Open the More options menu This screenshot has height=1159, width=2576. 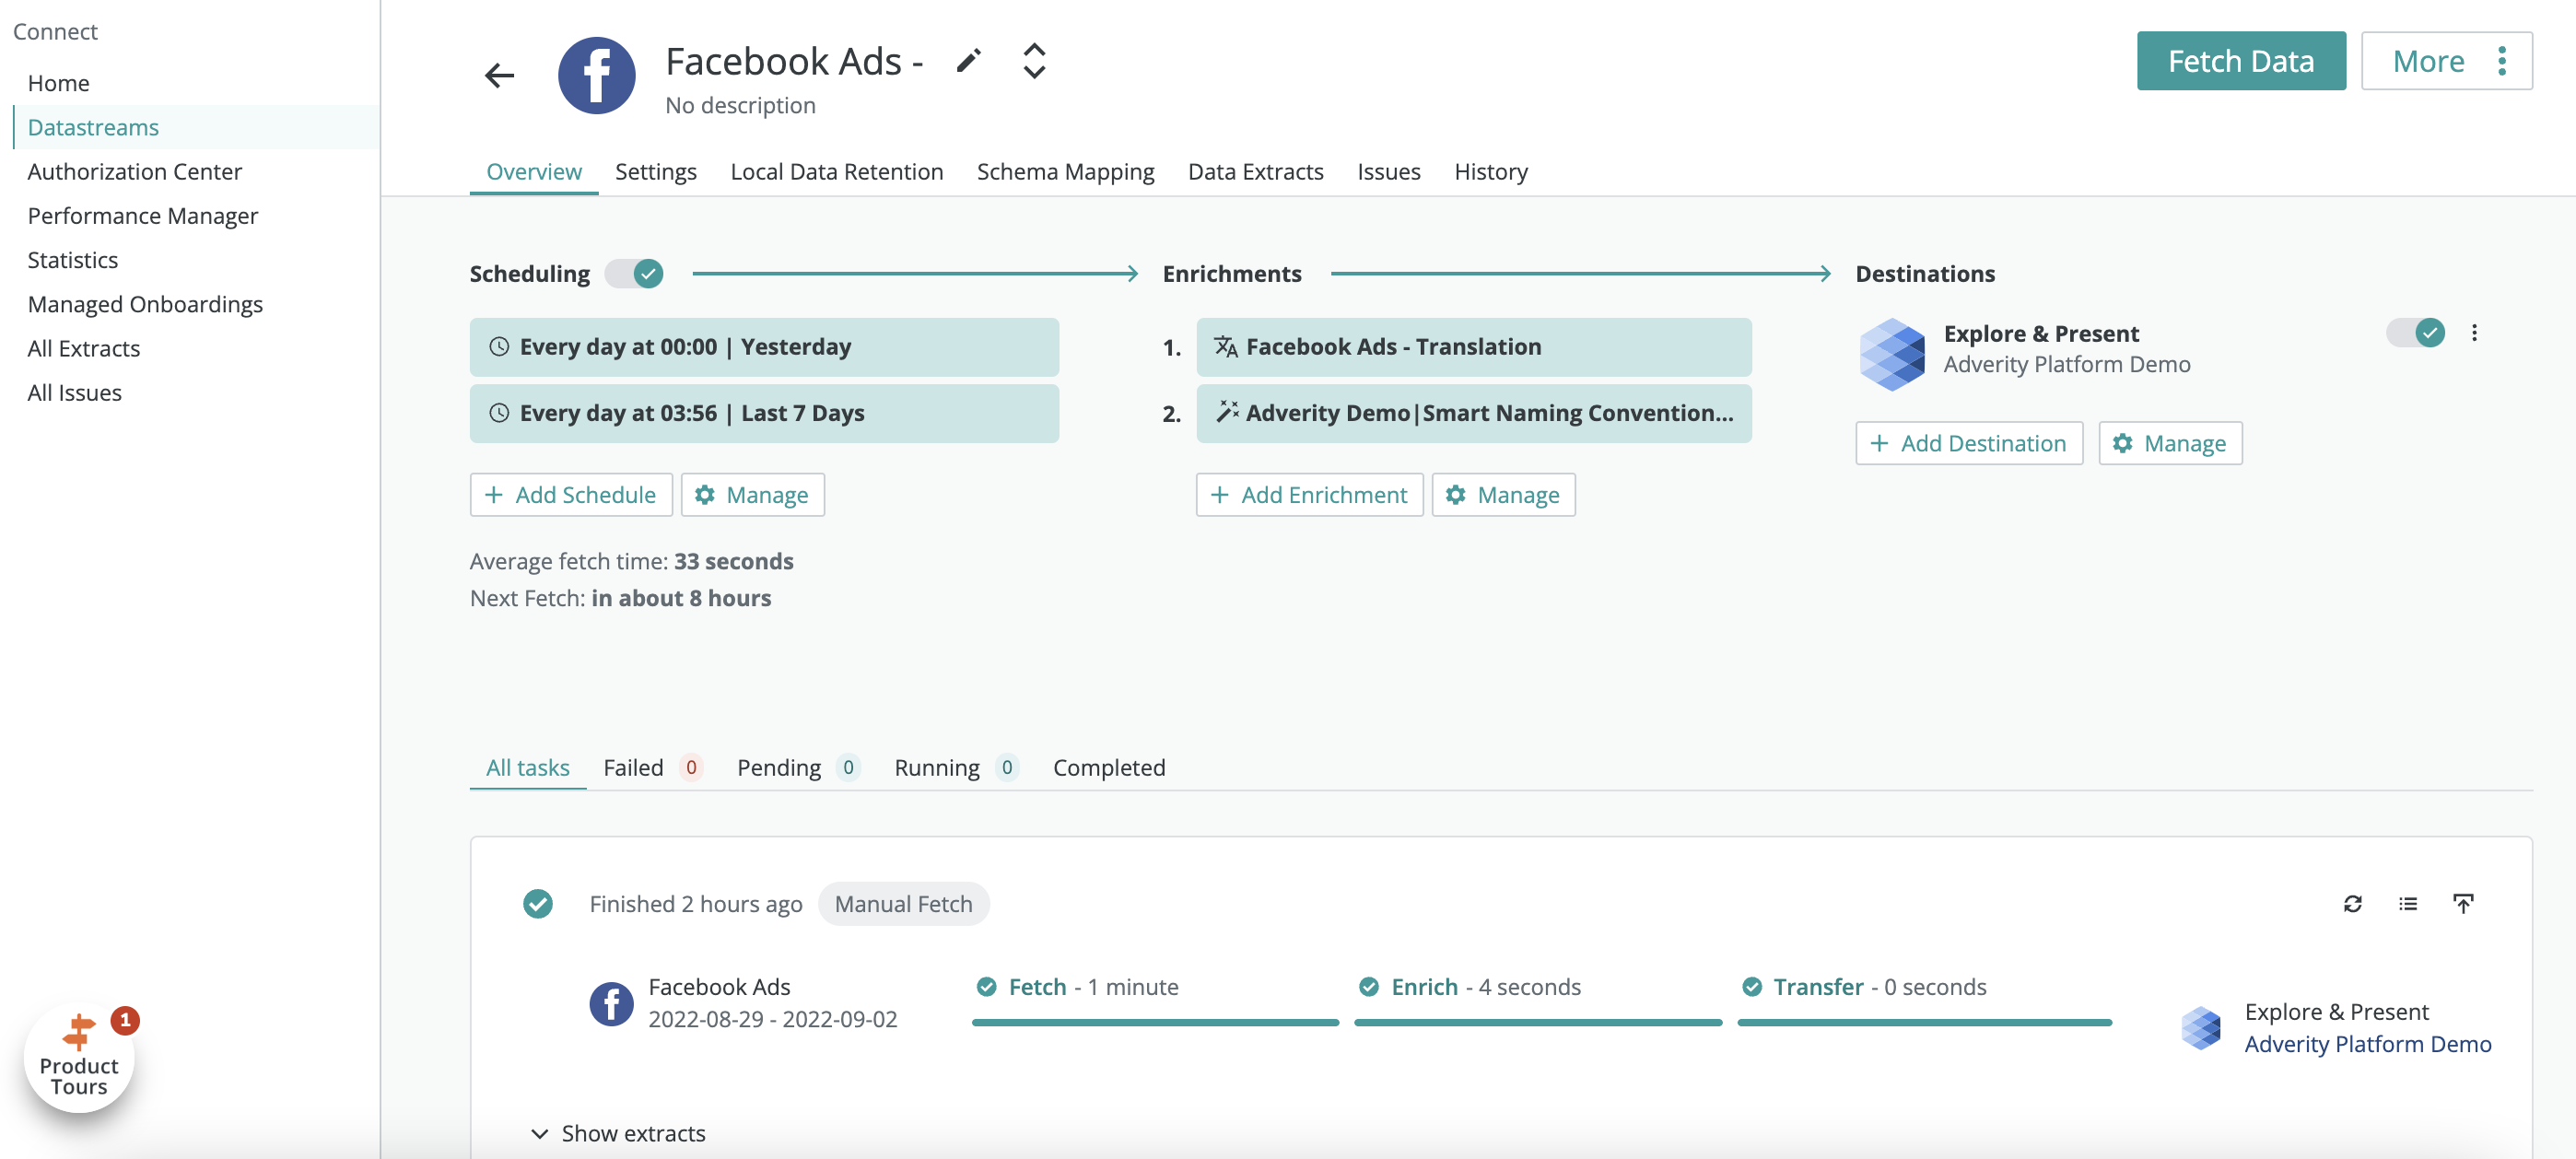click(2446, 61)
